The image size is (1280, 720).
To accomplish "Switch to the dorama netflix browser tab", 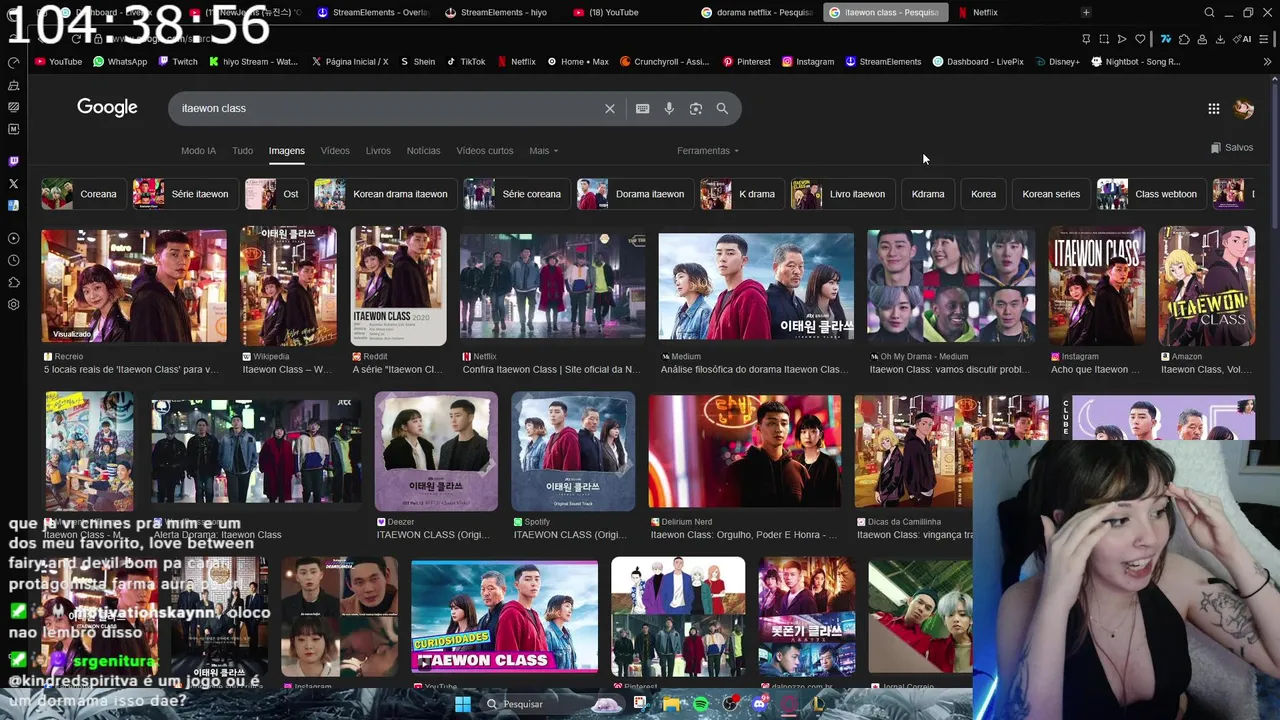I will [x=758, y=12].
